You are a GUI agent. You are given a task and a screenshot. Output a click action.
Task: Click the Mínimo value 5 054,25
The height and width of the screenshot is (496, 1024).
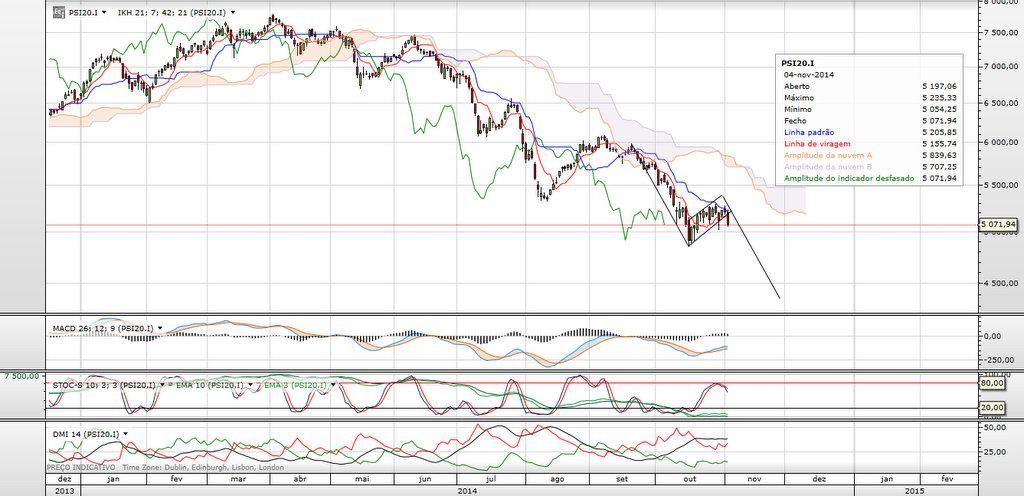pyautogui.click(x=939, y=110)
